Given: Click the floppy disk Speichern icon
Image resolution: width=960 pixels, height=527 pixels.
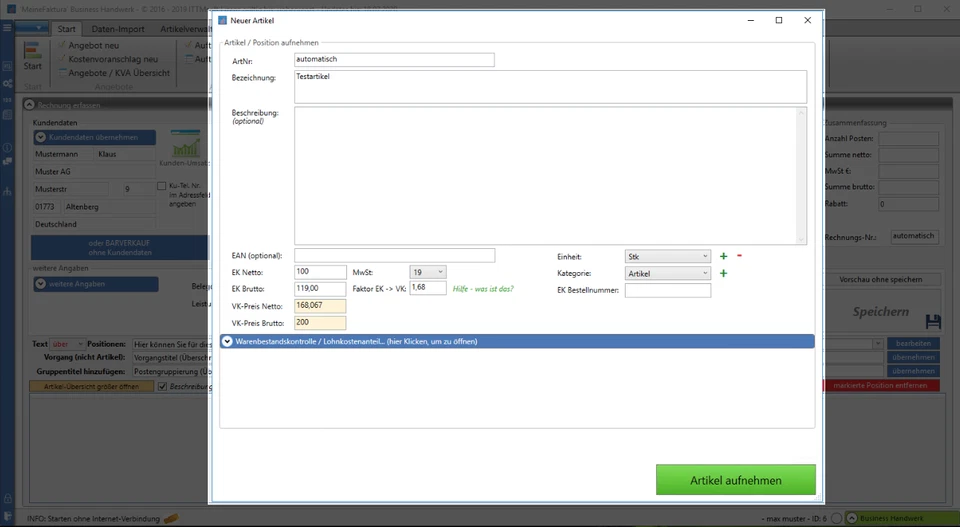Looking at the screenshot, I should tap(933, 321).
